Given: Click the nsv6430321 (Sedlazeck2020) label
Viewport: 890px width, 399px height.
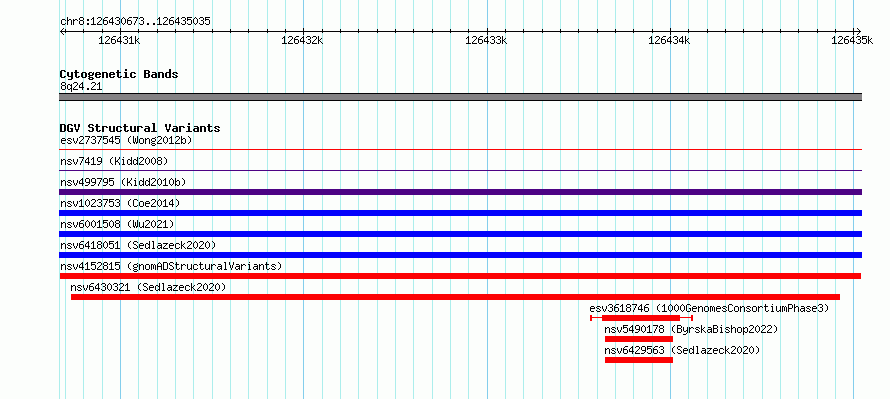Looking at the screenshot, I should (148, 287).
